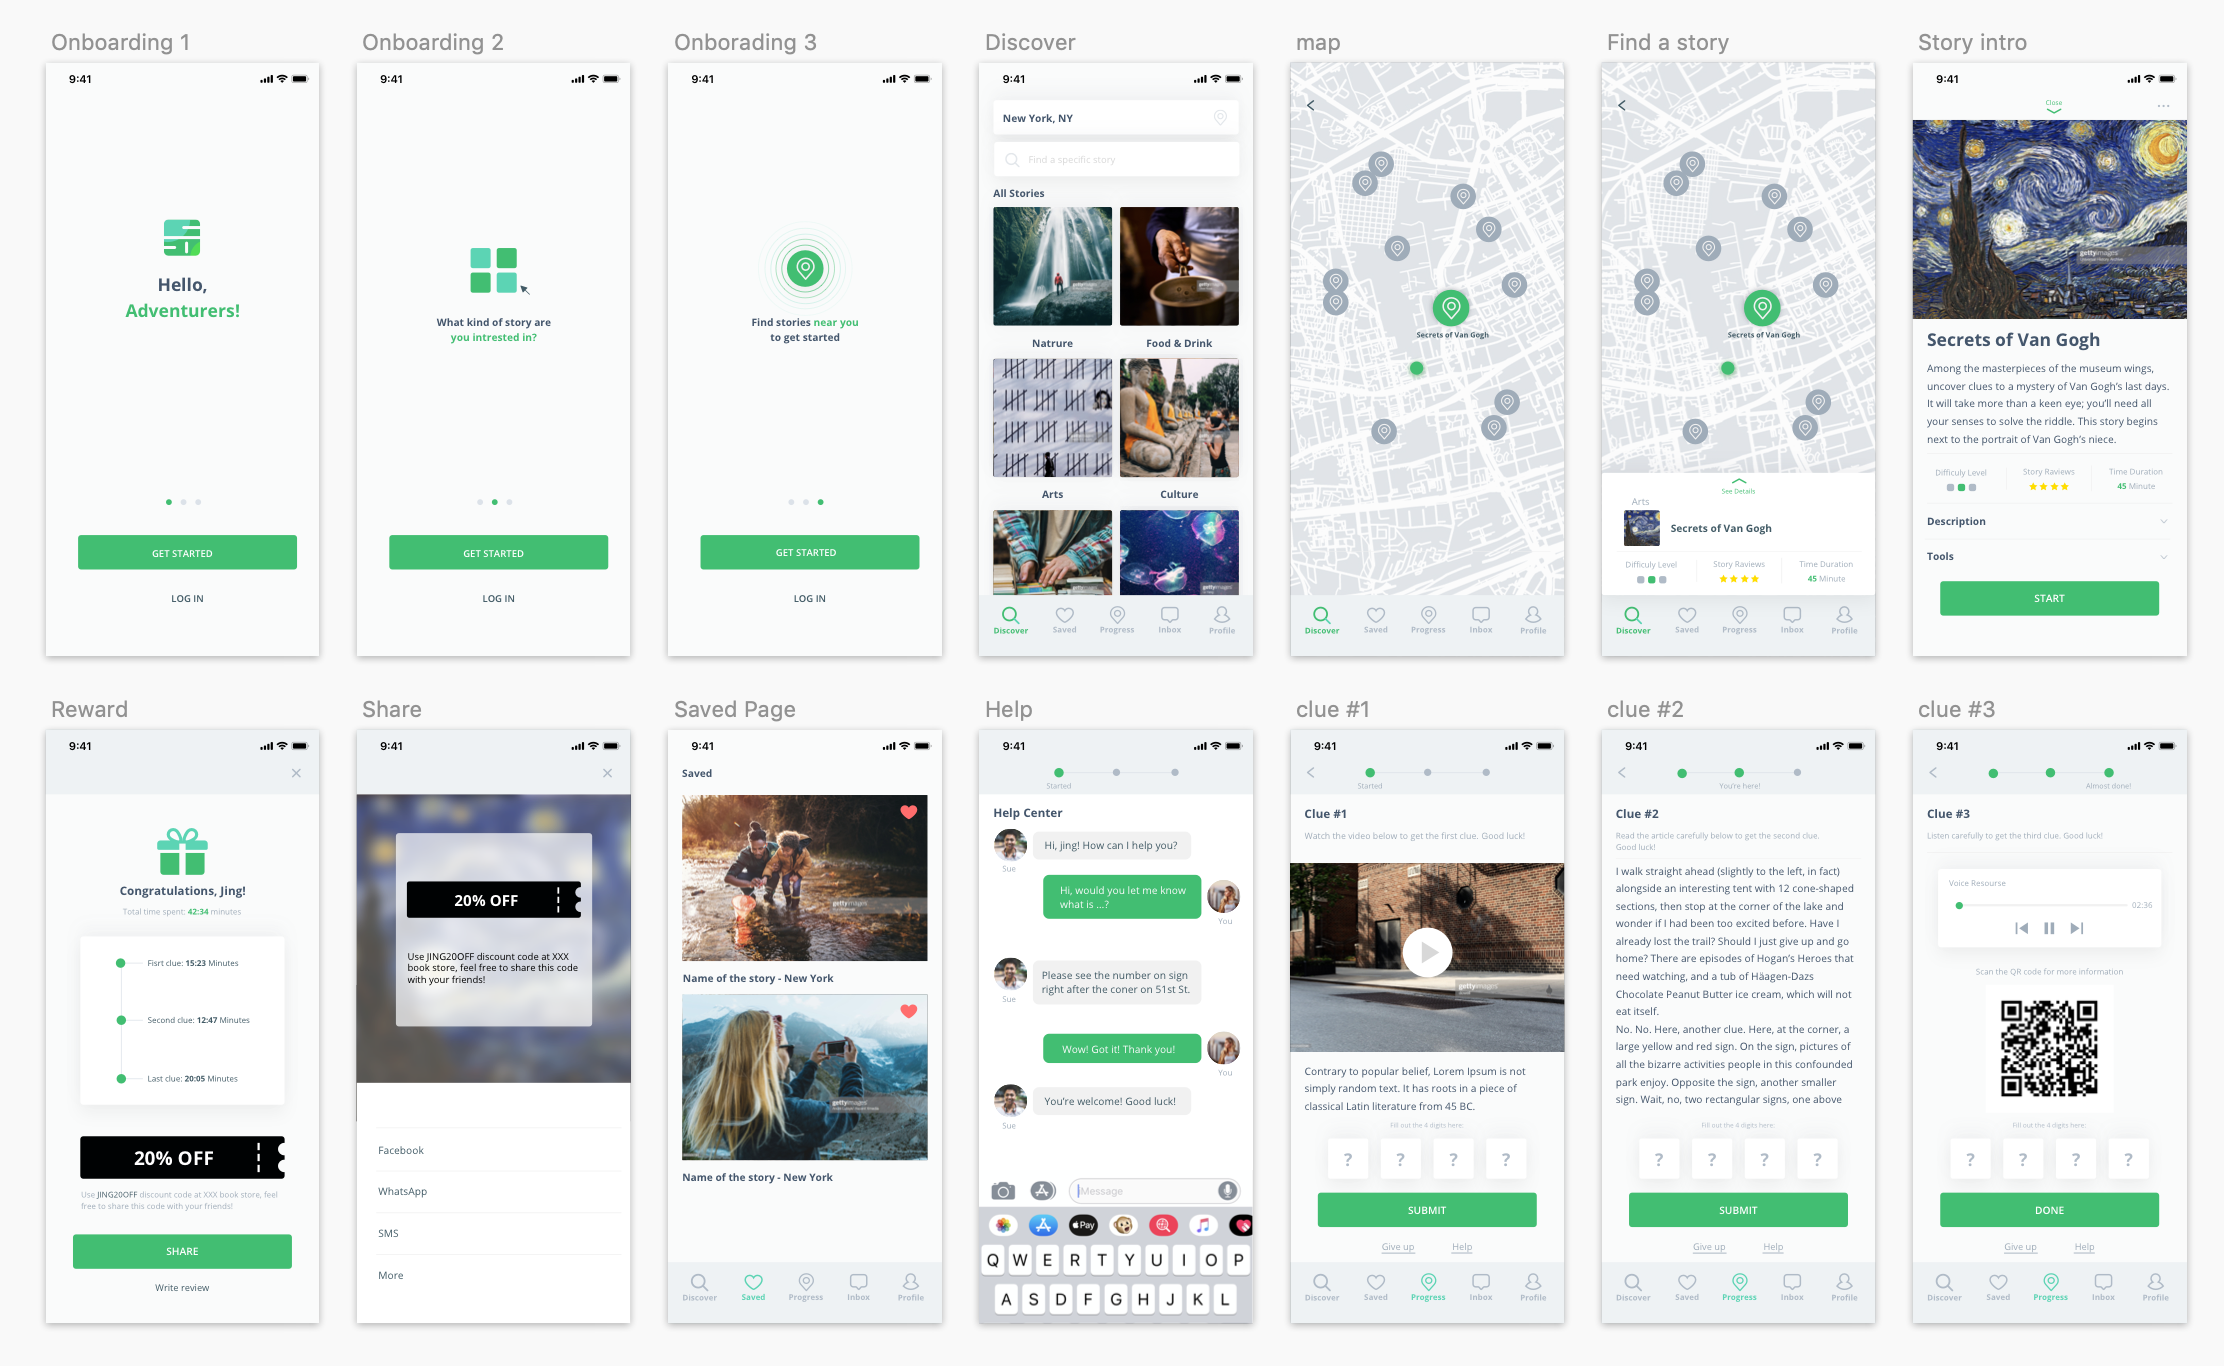Tap the microphone icon beside the message field

(1228, 1190)
